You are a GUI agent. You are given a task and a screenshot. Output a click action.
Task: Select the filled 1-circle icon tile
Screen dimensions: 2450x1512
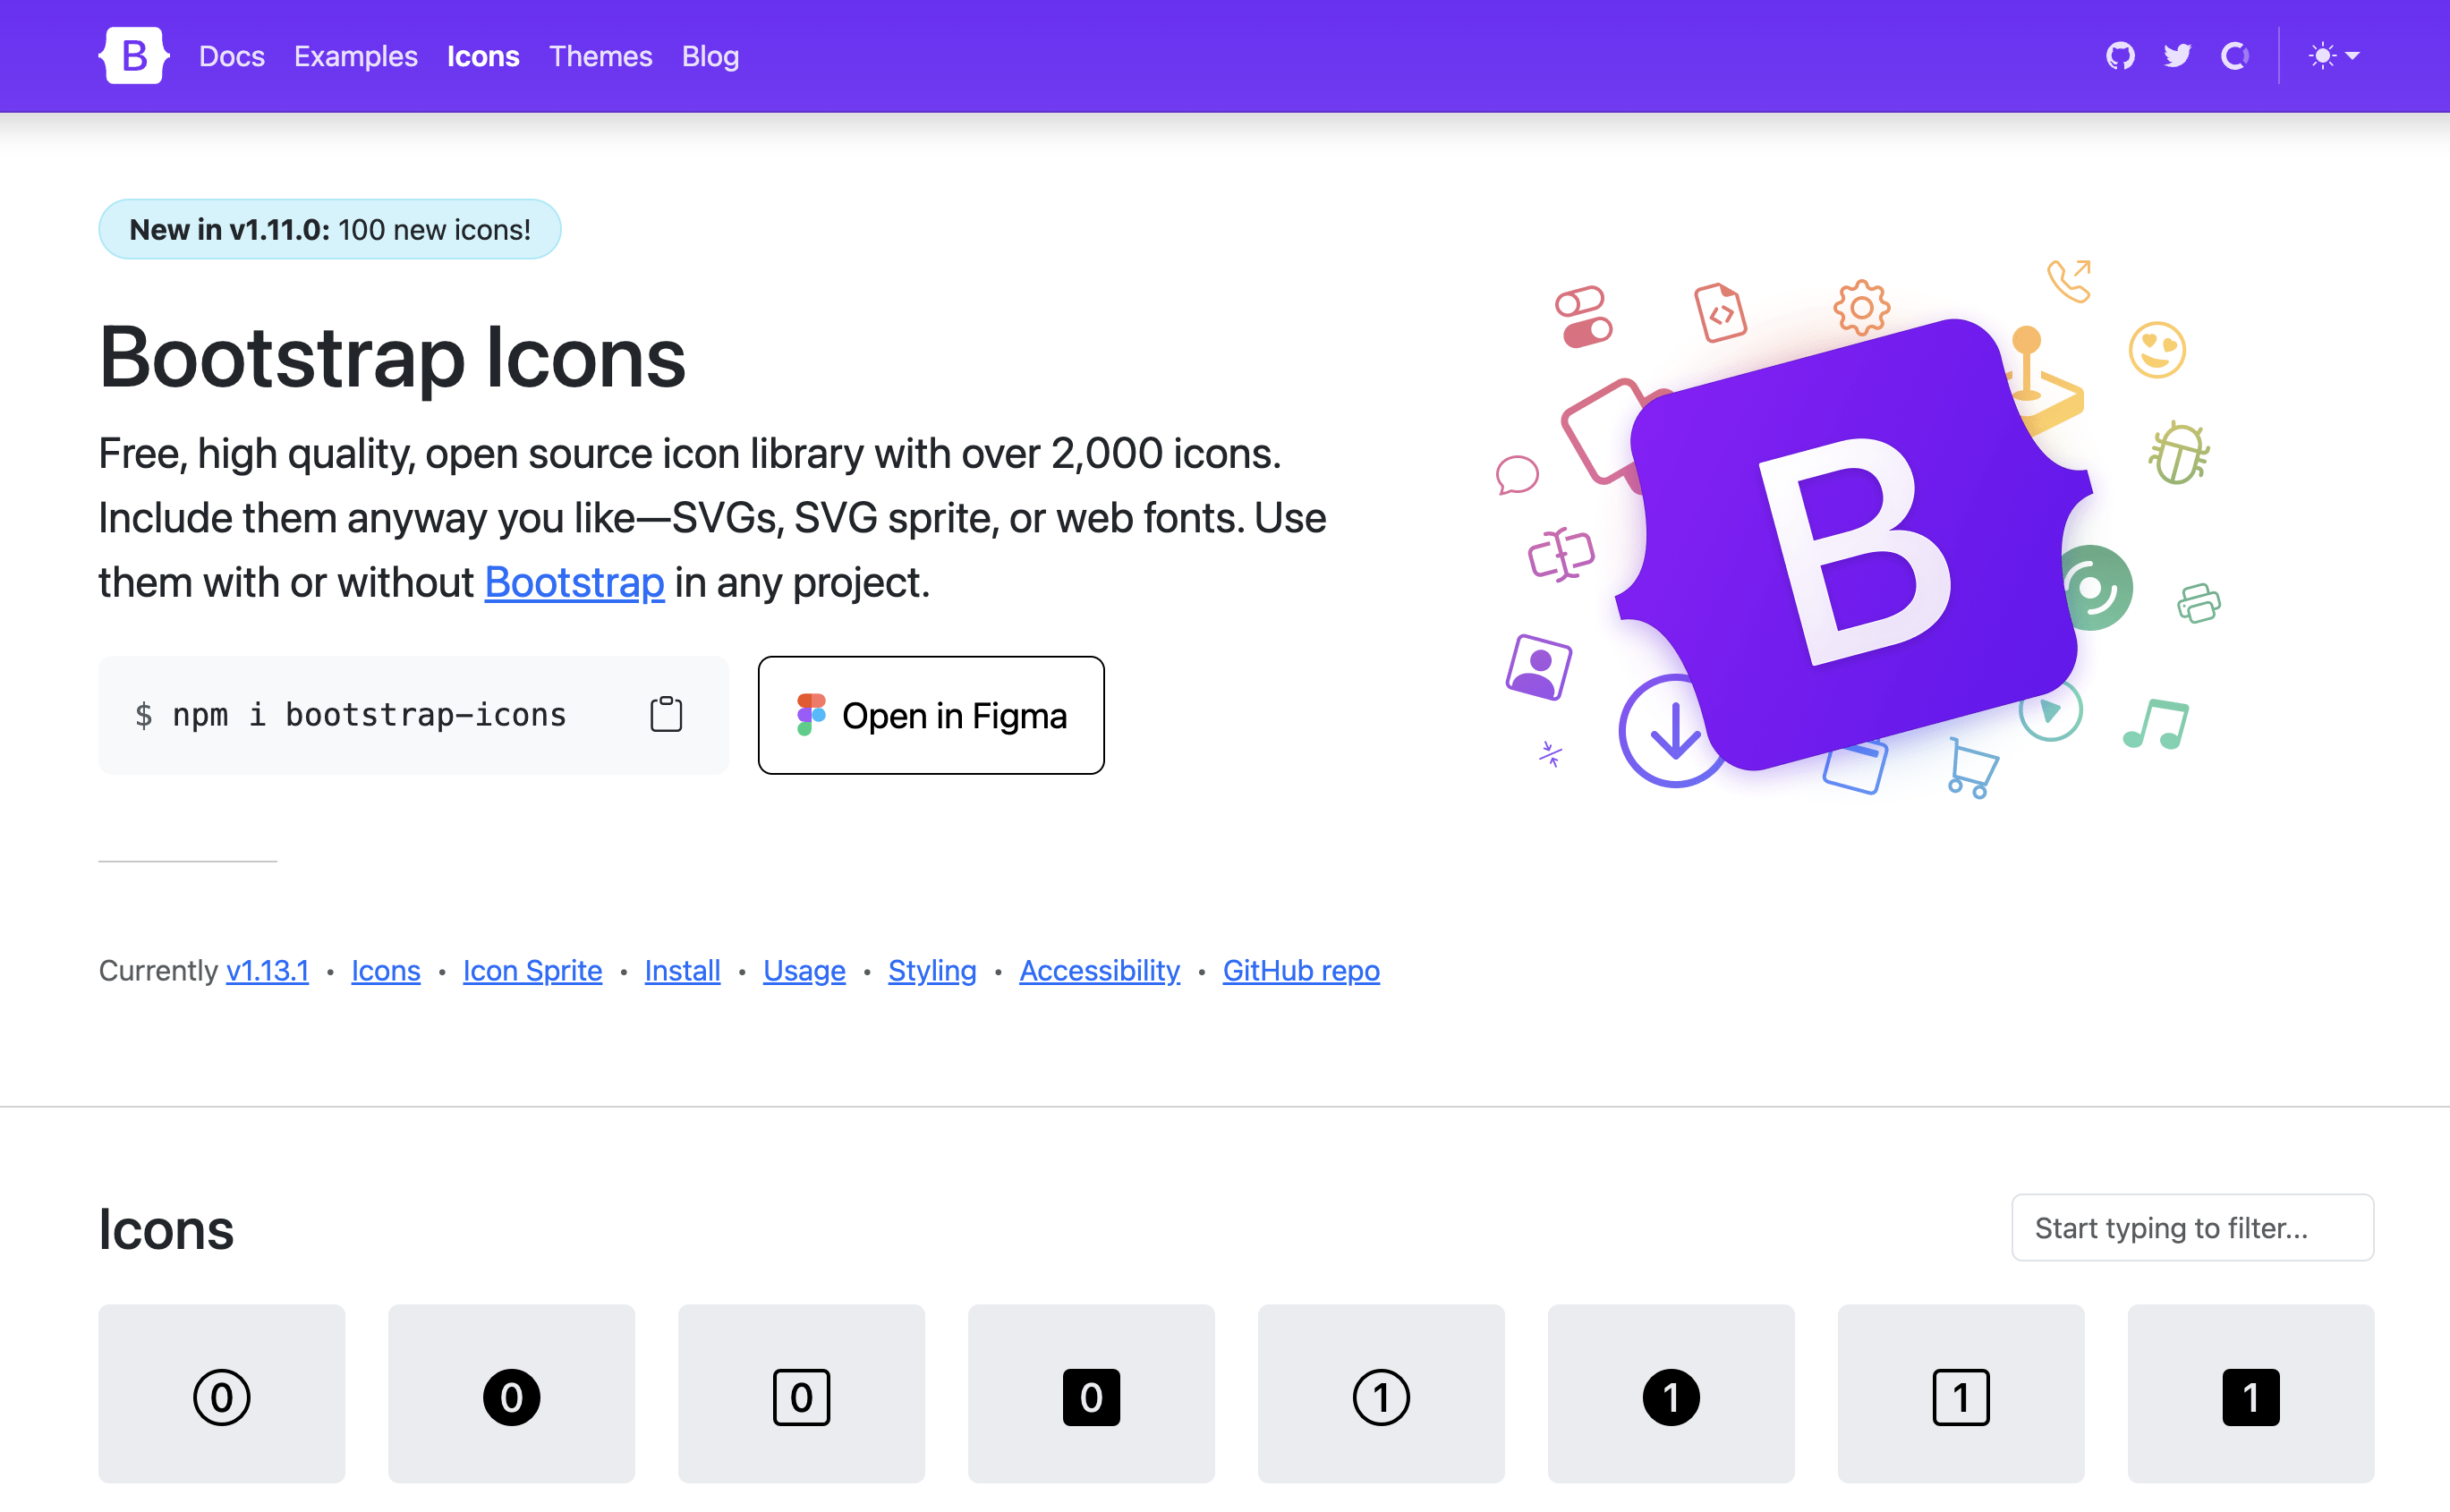pos(1670,1394)
